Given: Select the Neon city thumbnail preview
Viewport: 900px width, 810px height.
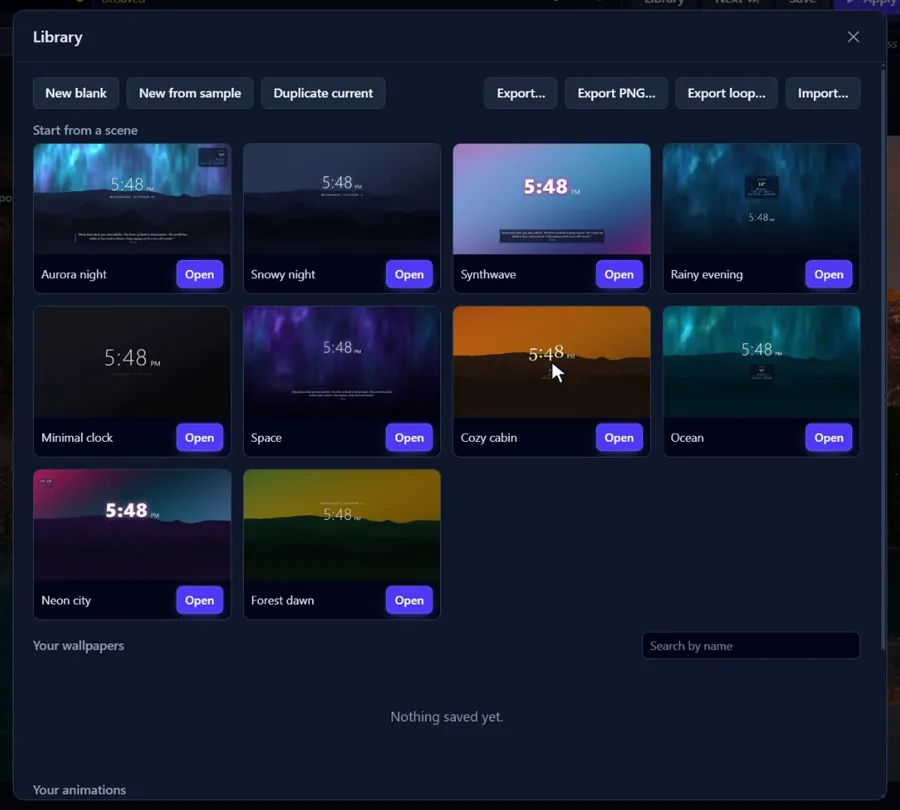Looking at the screenshot, I should [x=132, y=525].
